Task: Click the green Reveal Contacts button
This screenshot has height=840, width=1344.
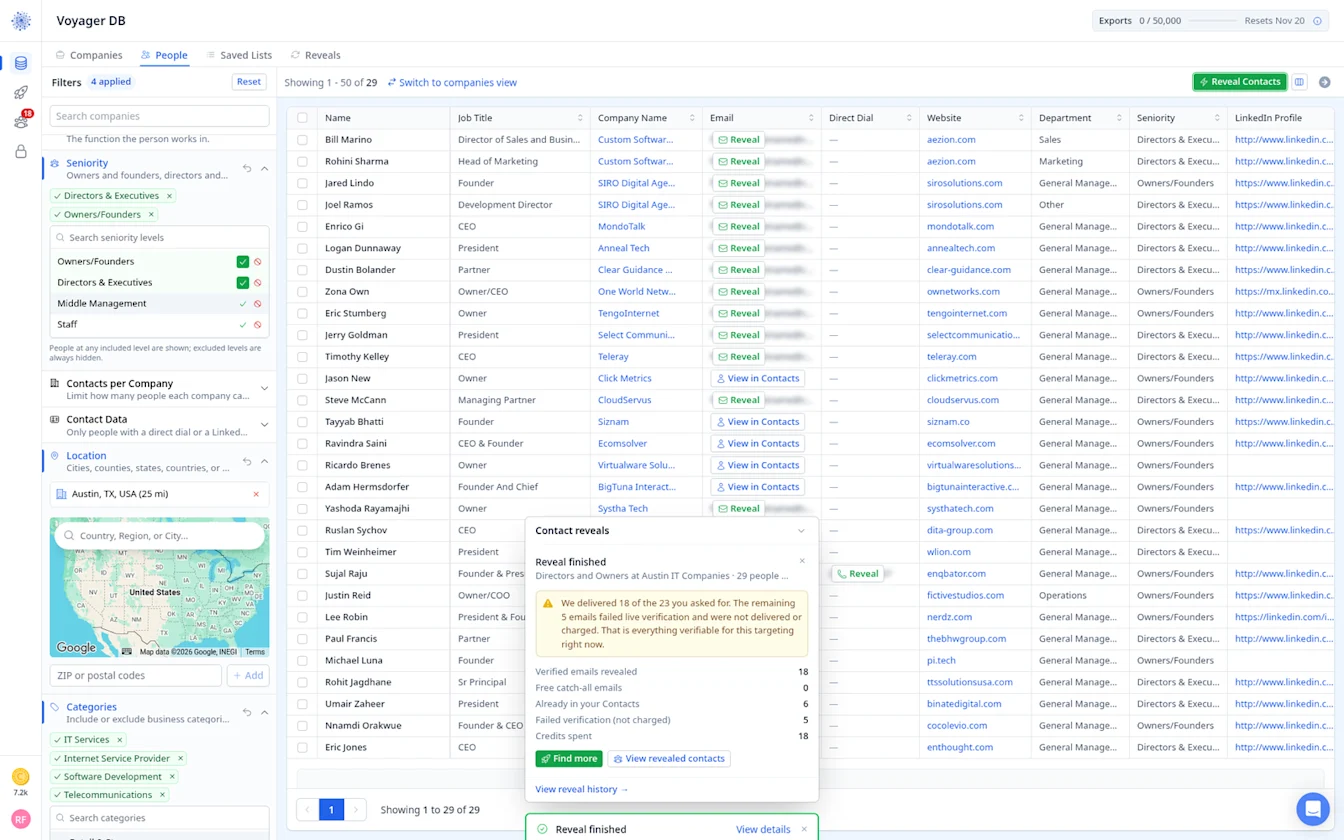Action: [x=1239, y=82]
